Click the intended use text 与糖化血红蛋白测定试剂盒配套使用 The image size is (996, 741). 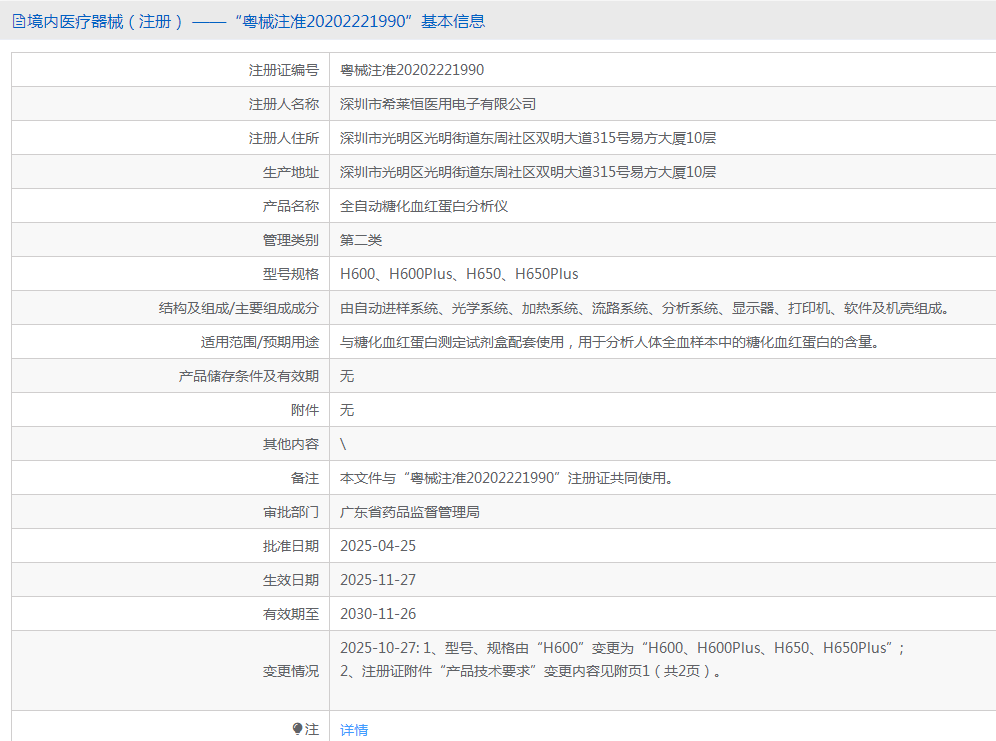click(452, 342)
